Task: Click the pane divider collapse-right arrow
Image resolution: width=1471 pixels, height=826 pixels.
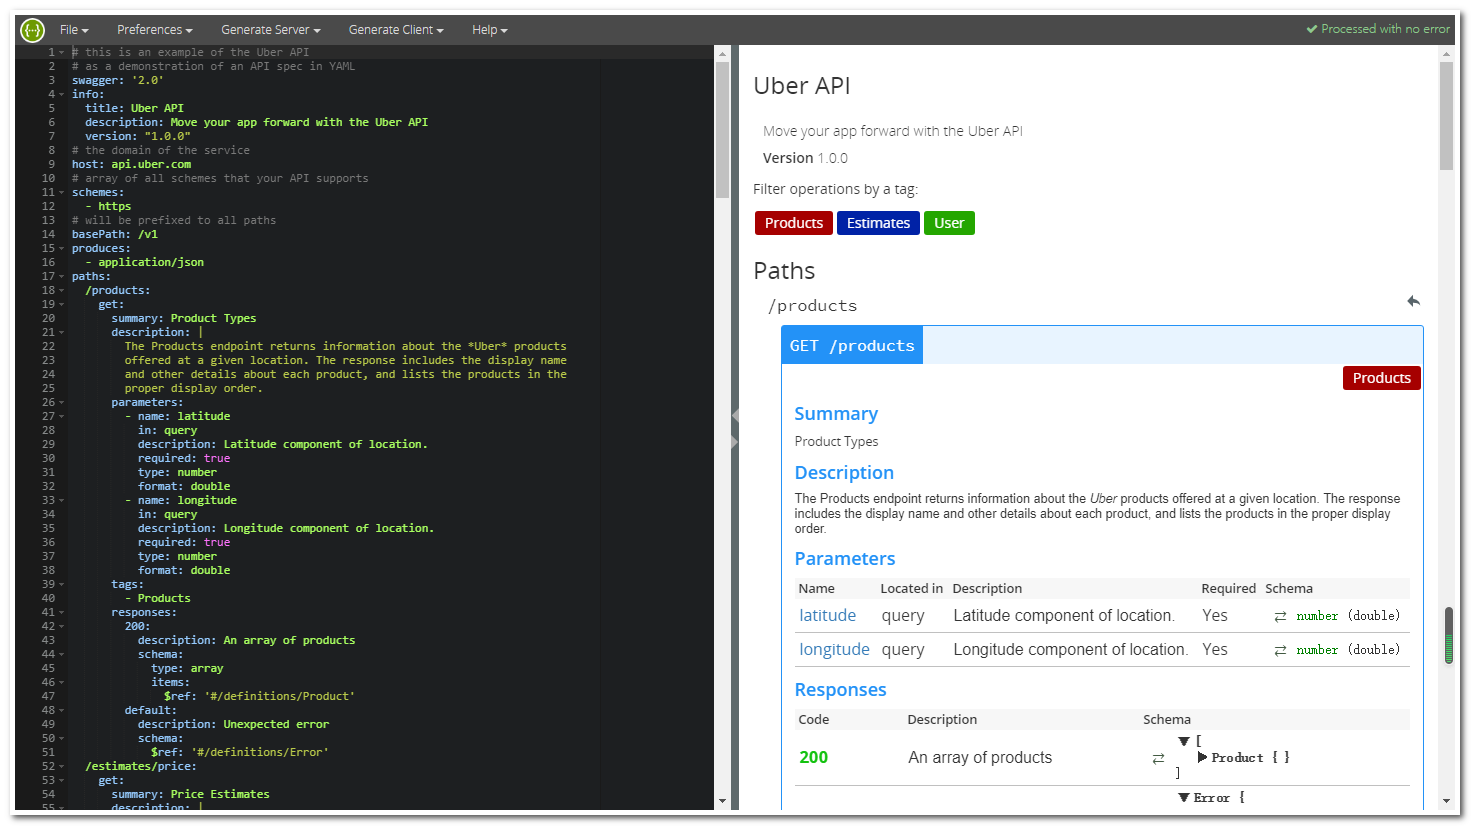Action: (735, 441)
